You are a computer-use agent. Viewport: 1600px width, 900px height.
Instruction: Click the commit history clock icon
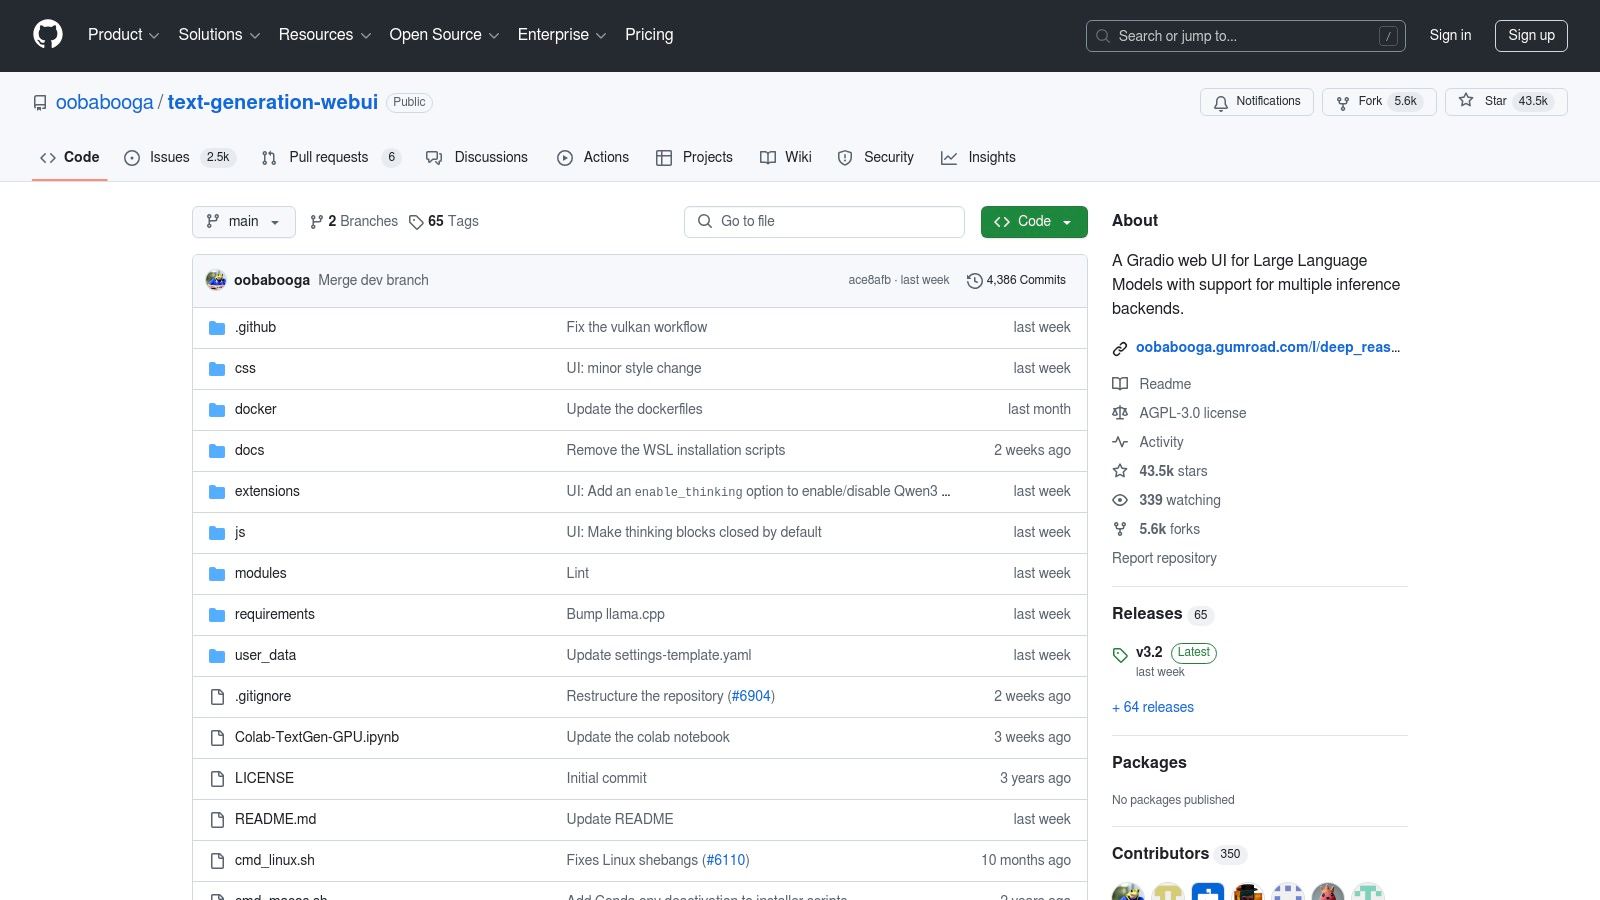pos(974,281)
